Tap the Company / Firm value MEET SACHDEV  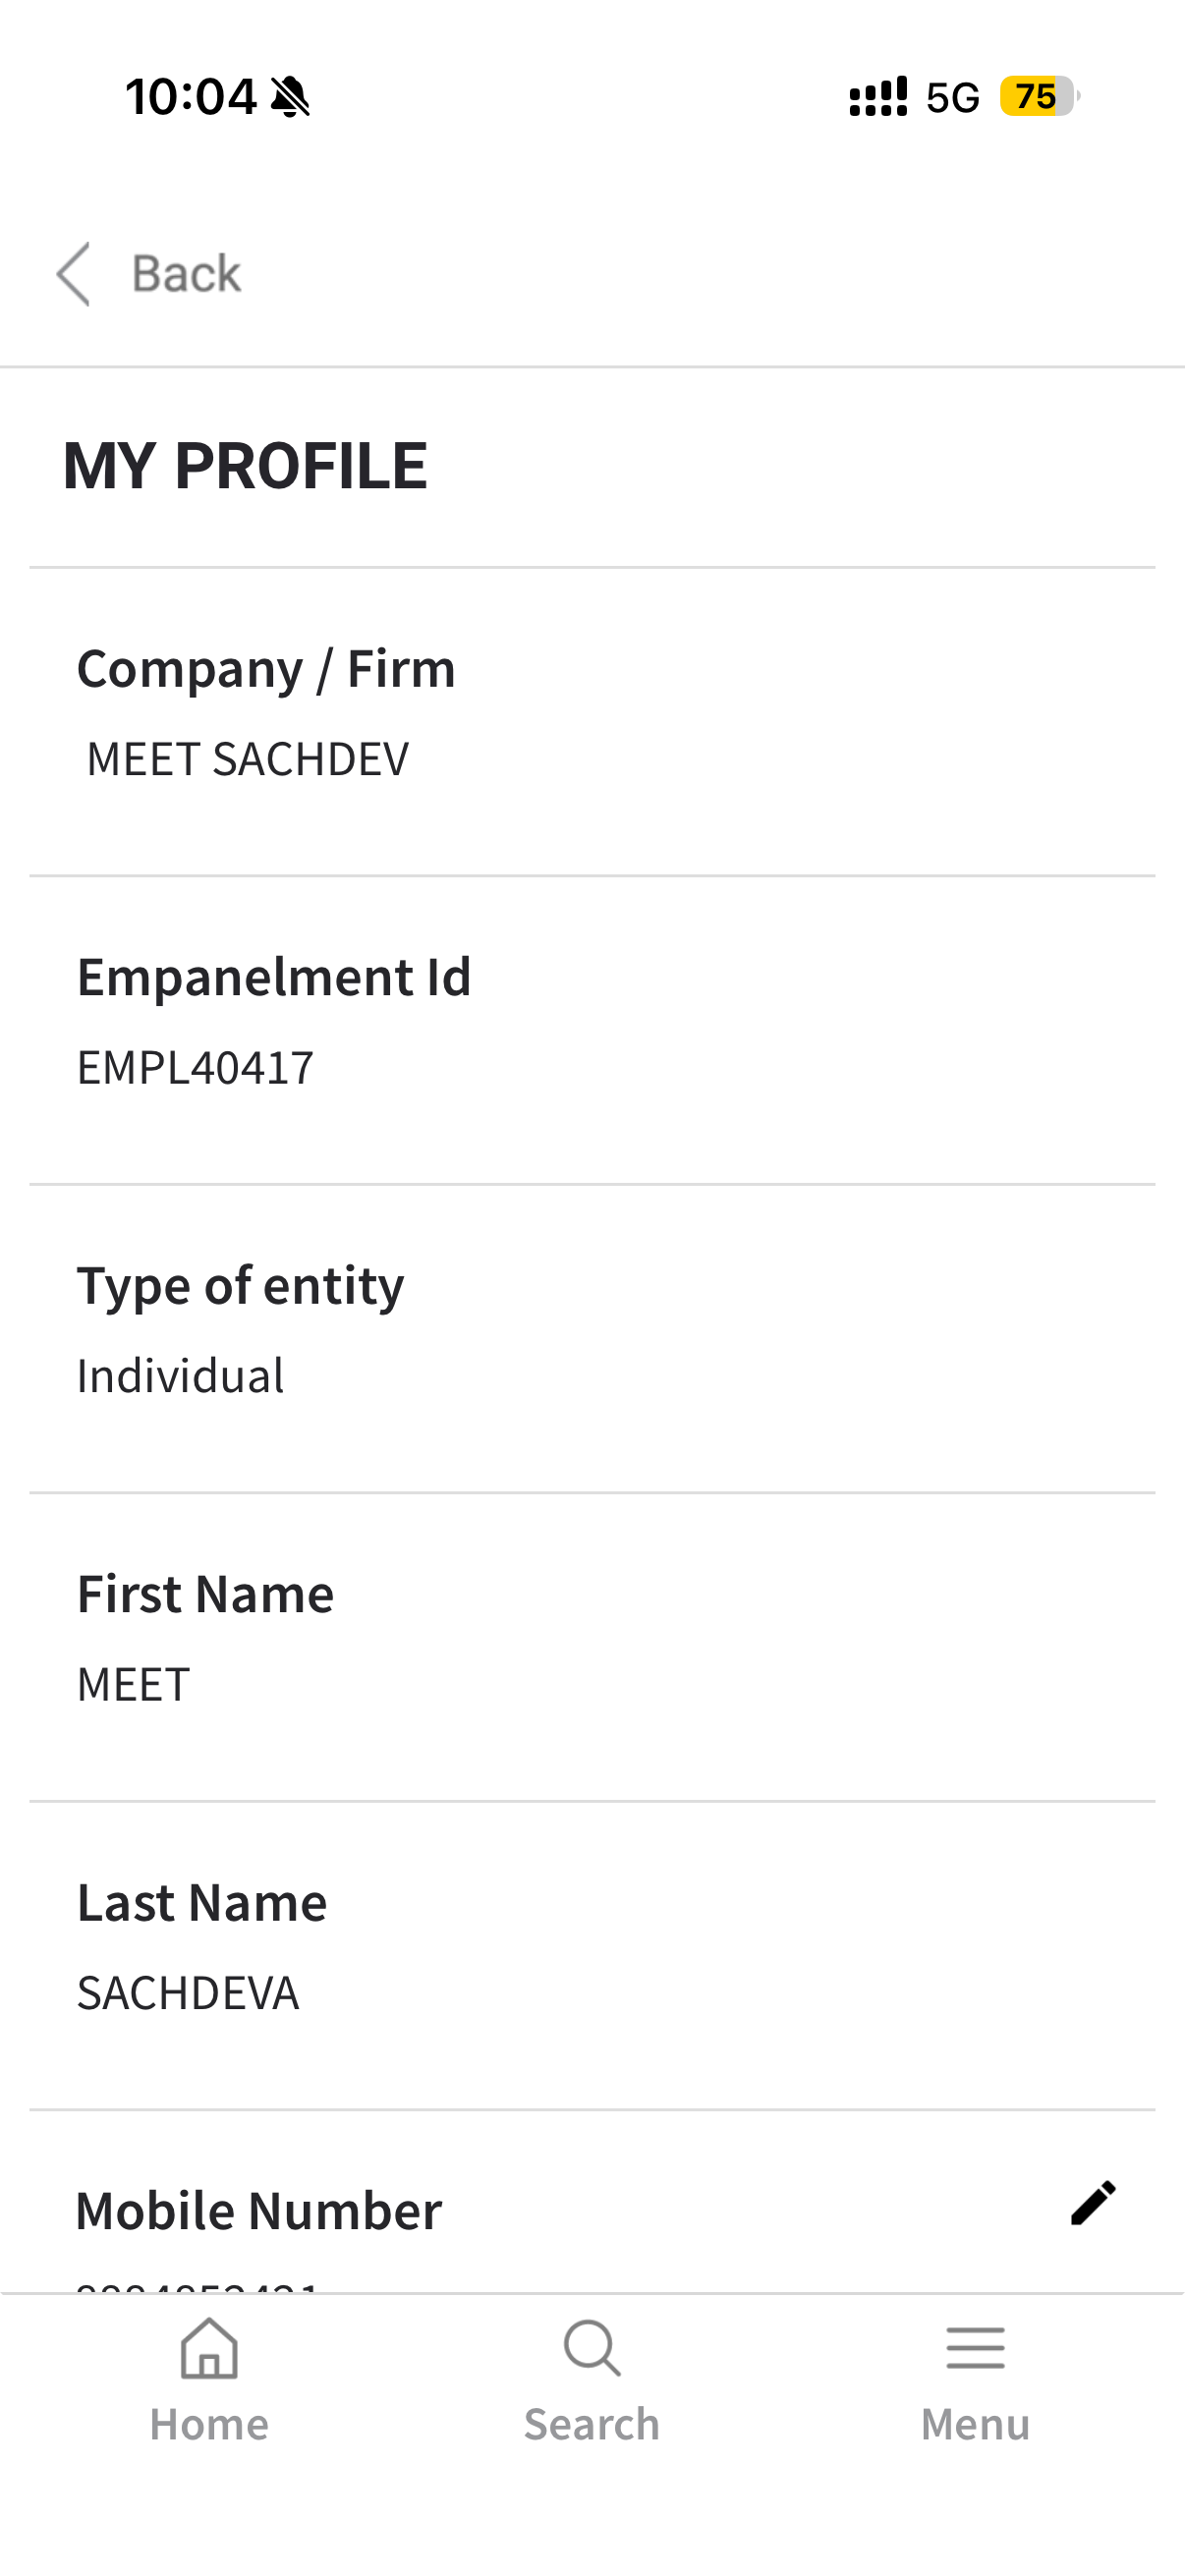(248, 759)
